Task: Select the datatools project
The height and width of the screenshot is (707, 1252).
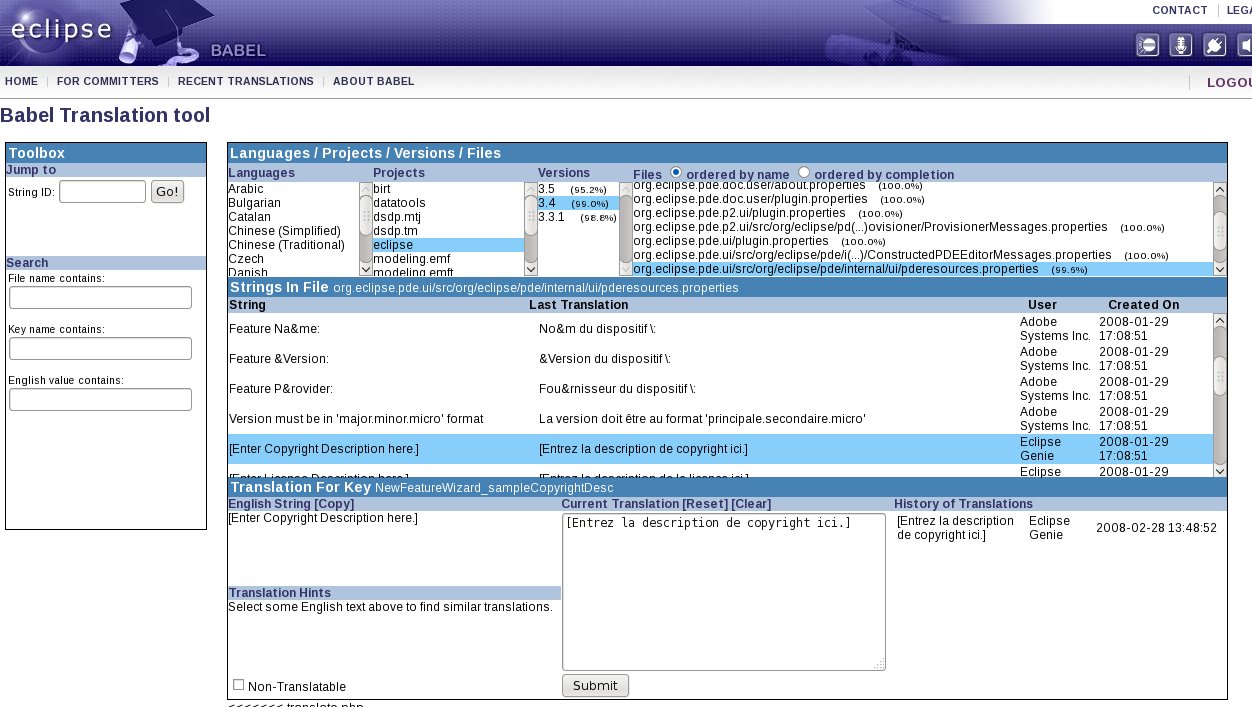Action: coord(448,203)
